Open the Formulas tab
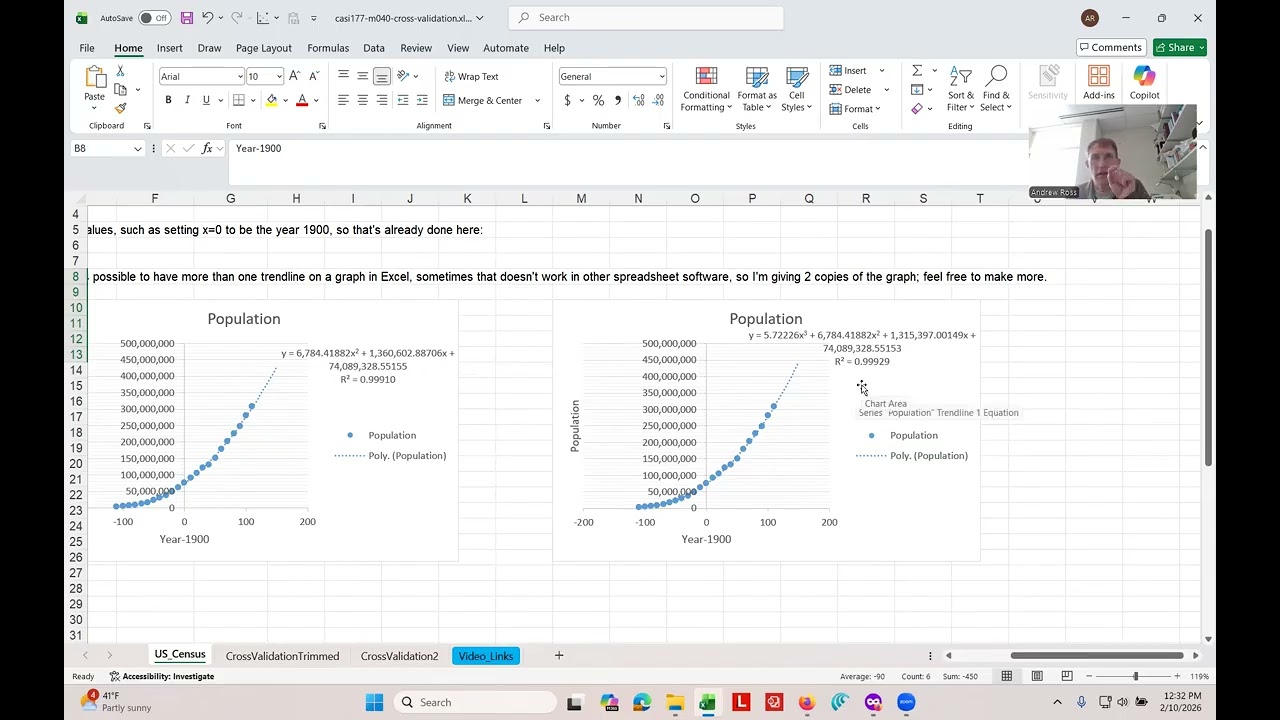This screenshot has width=1280, height=720. tap(328, 48)
